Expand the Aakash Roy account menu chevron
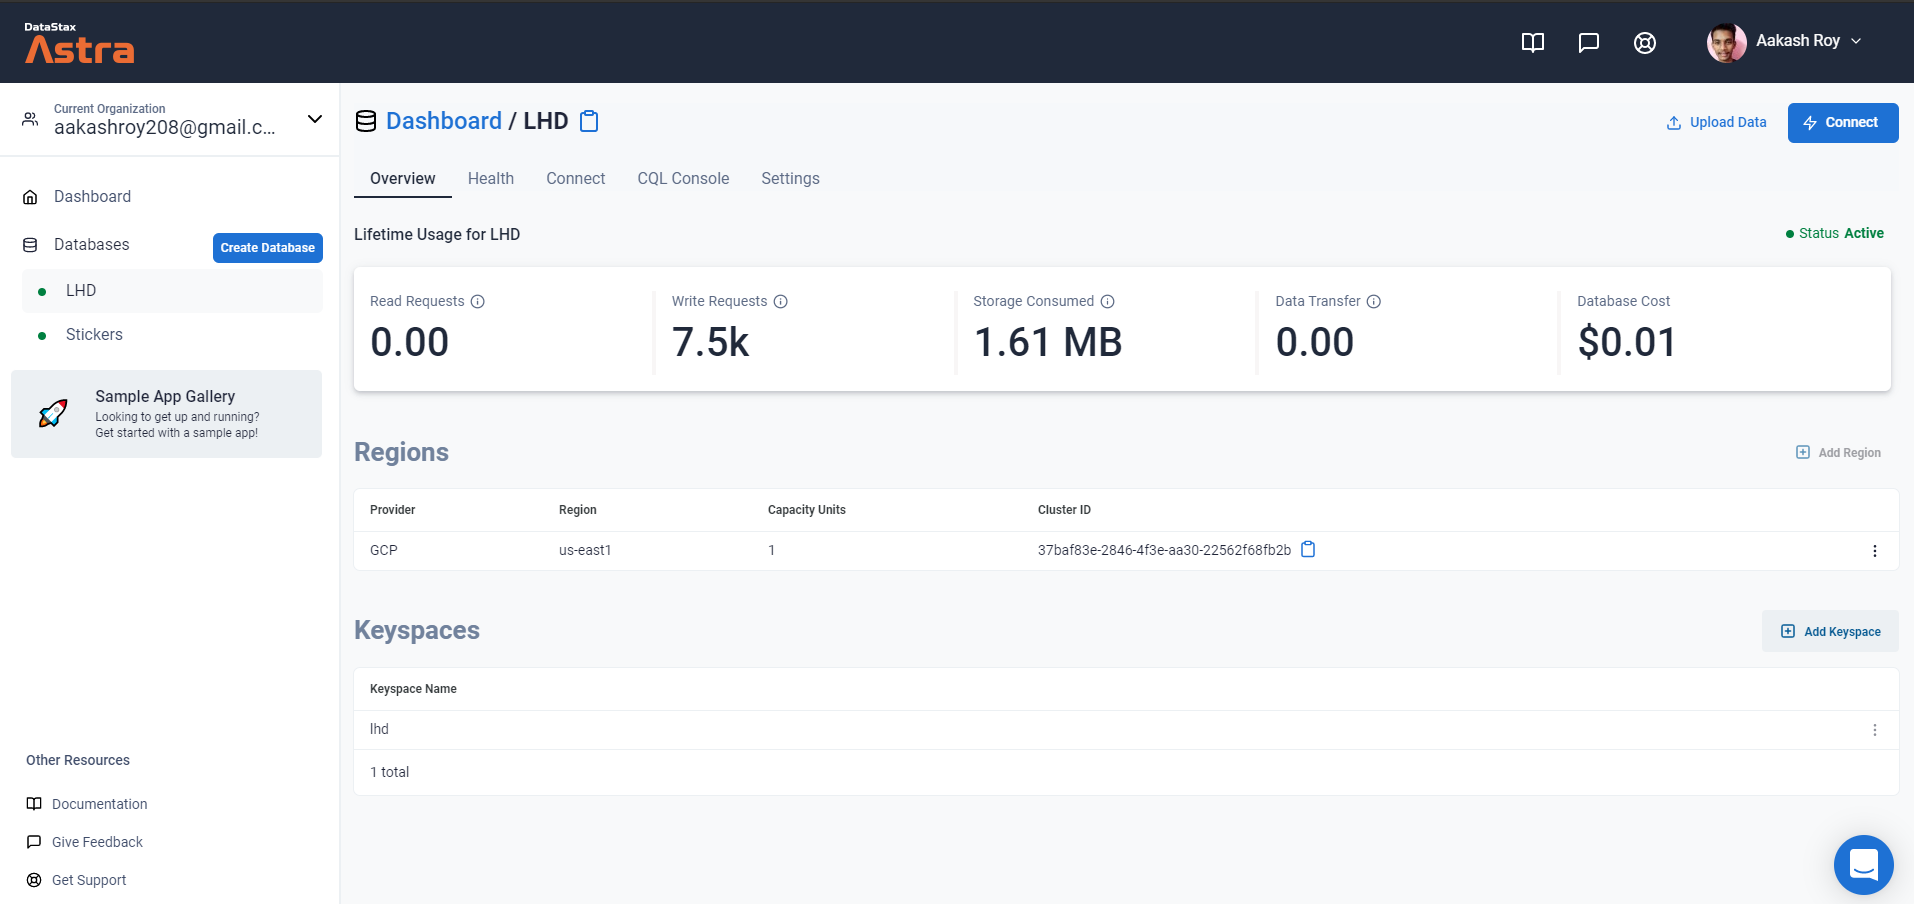 point(1856,41)
